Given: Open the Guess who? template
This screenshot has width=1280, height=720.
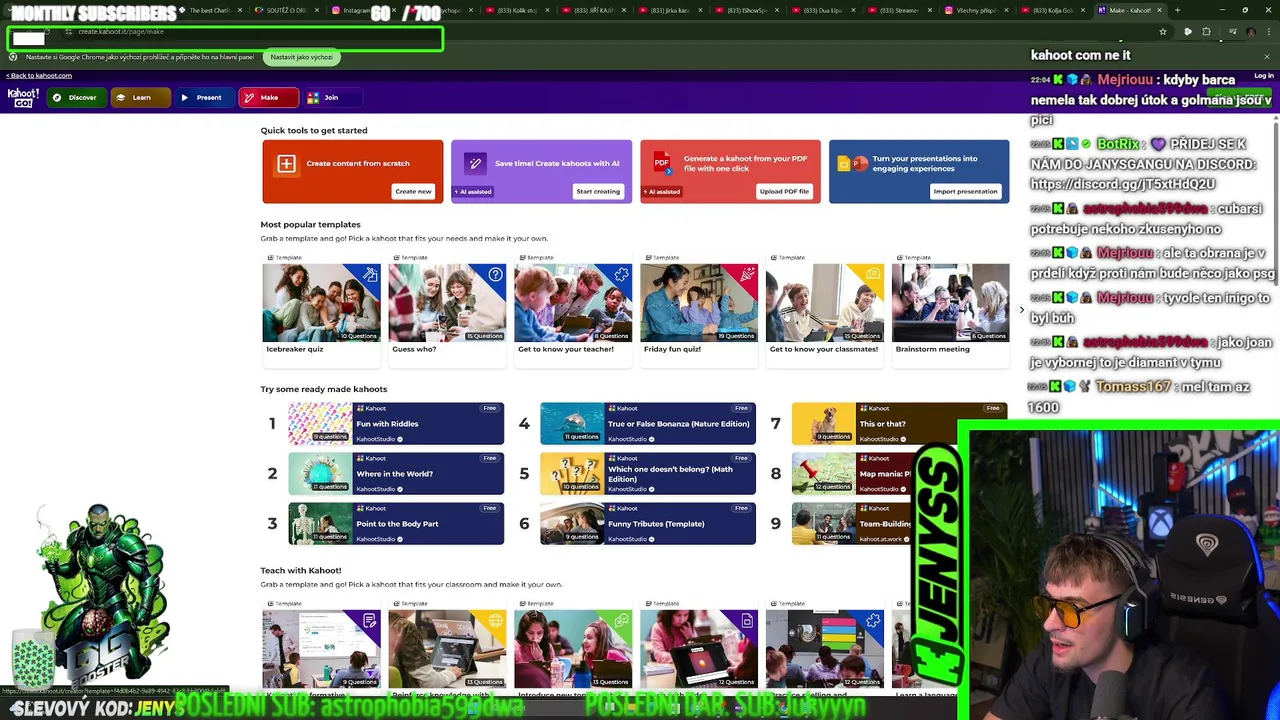Looking at the screenshot, I should point(447,308).
